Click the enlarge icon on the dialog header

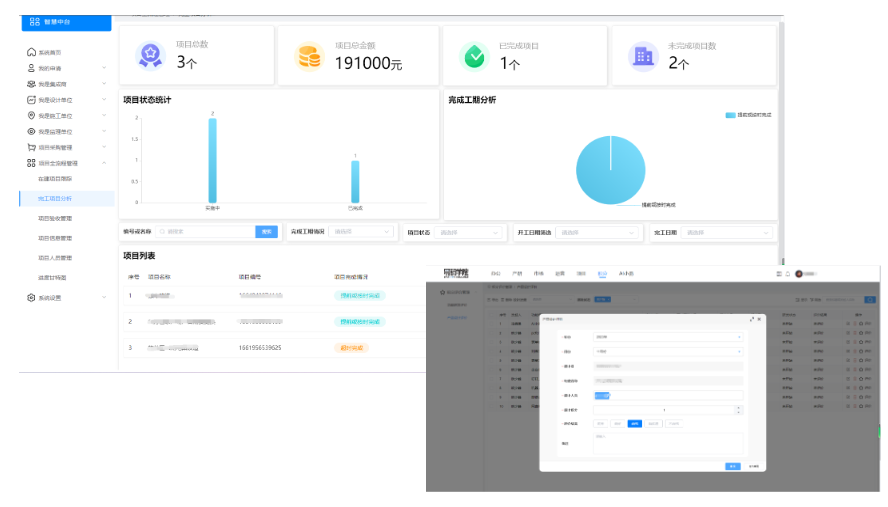point(752,319)
